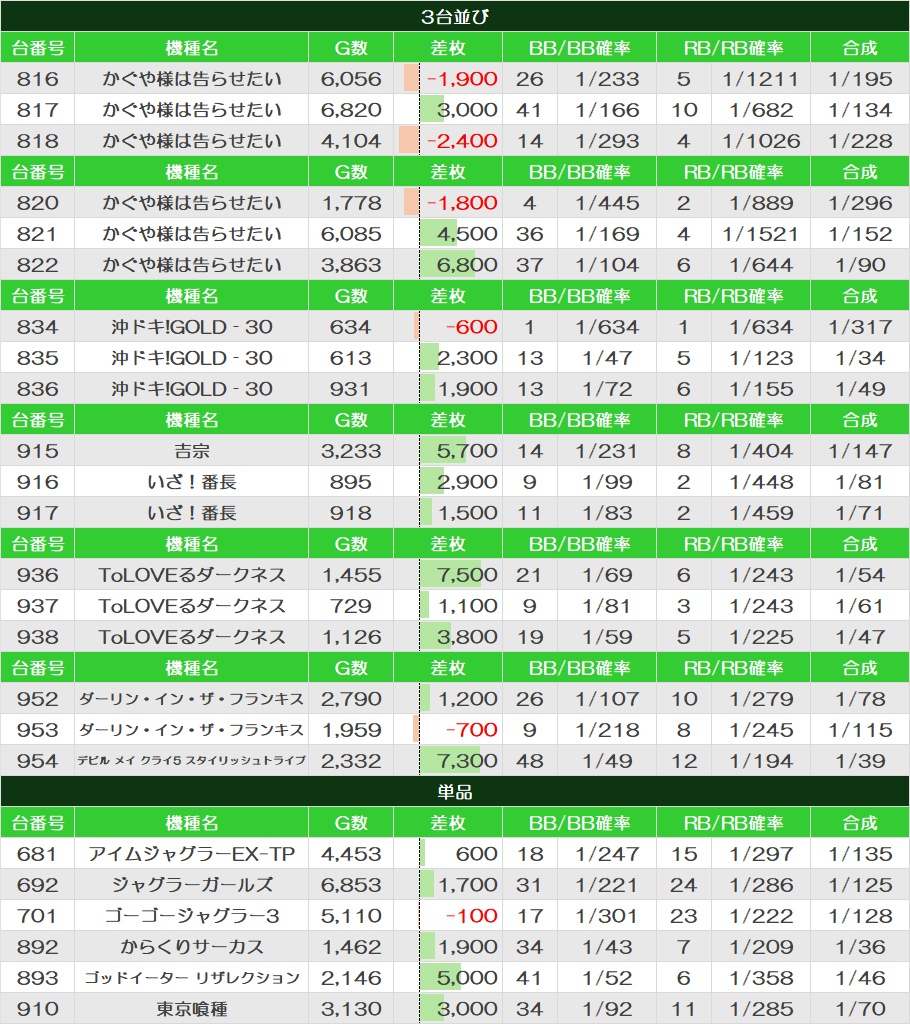Click 東京喰種 name in row 910

pos(191,1010)
